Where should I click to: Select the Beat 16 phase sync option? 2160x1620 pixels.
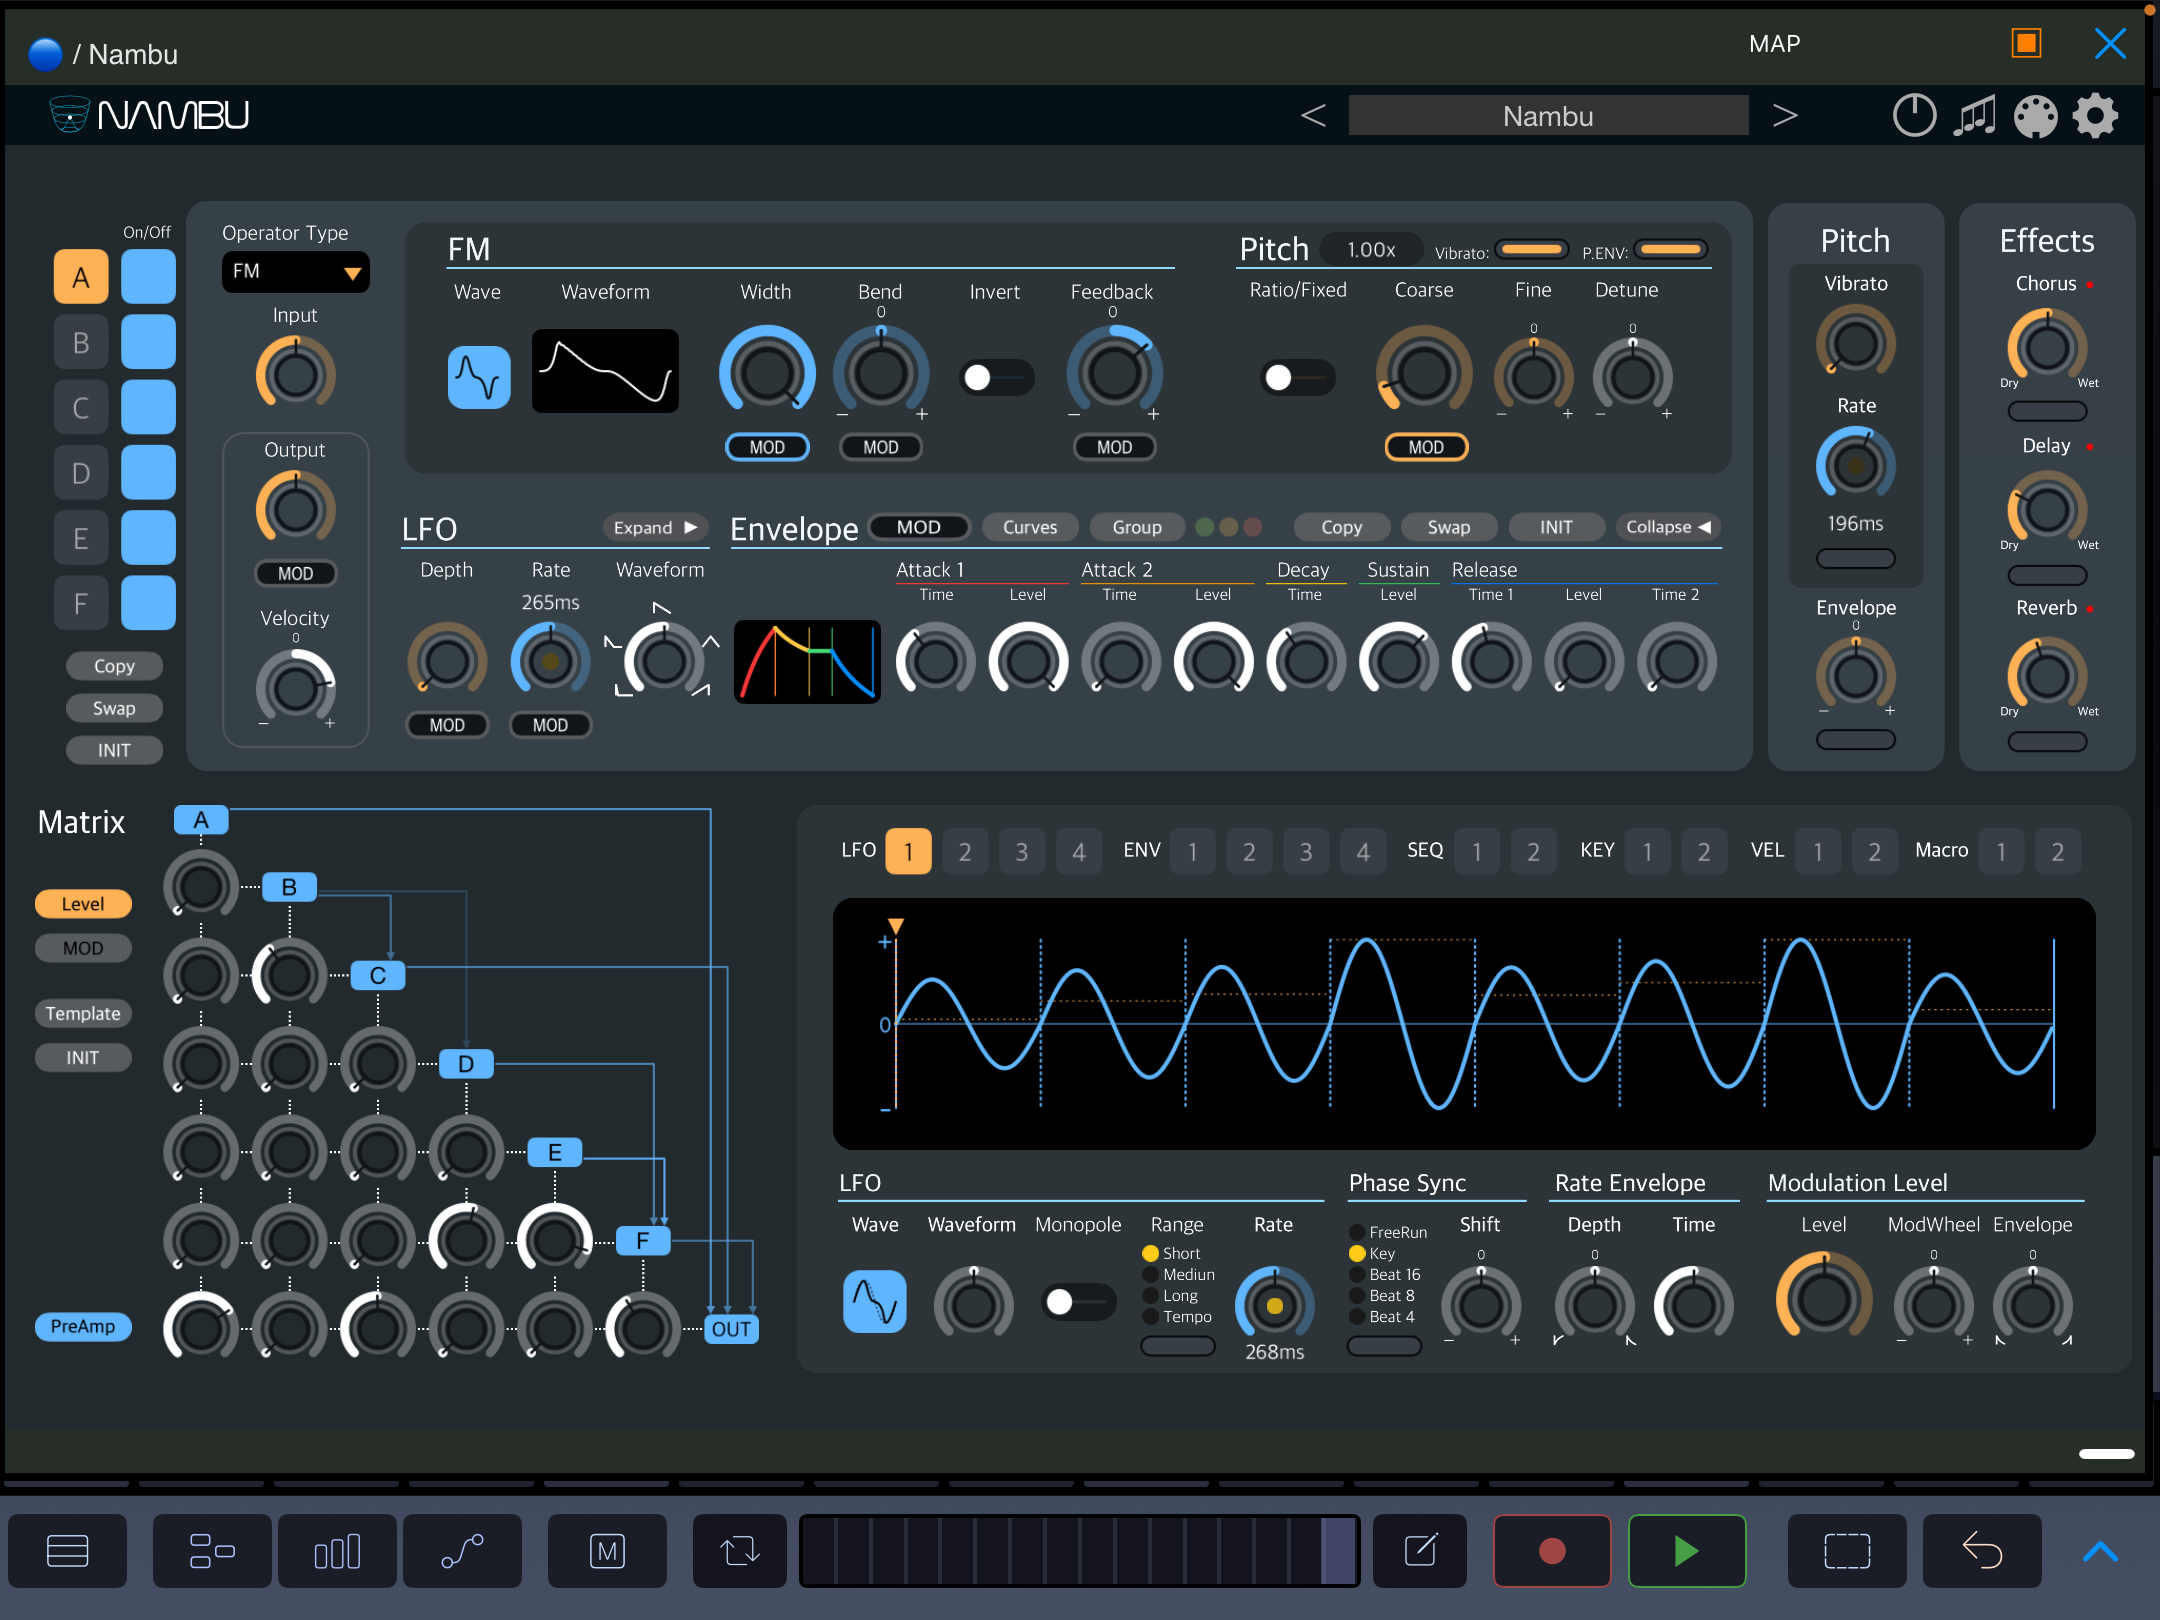pyautogui.click(x=1385, y=1274)
